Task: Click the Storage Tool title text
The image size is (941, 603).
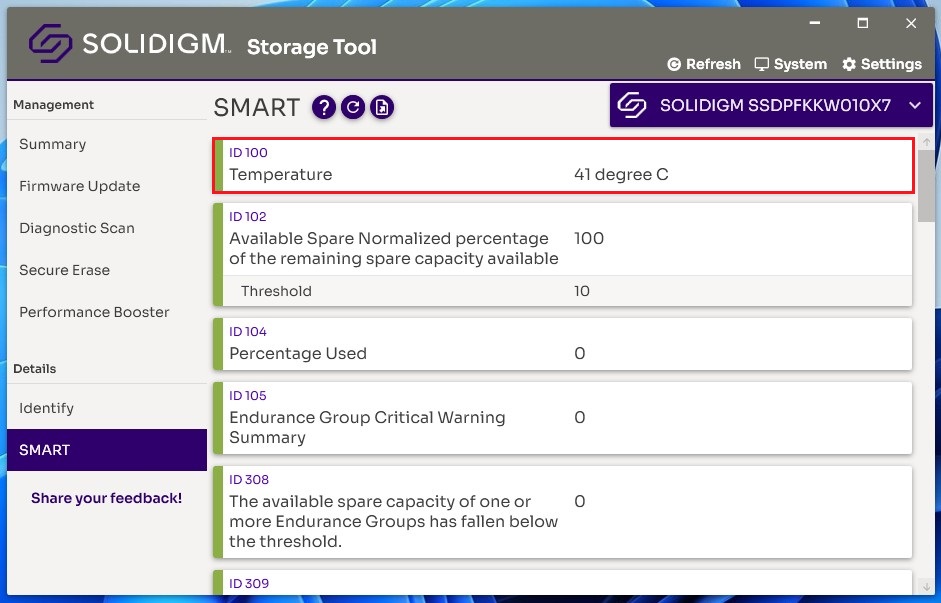Action: pyautogui.click(x=311, y=47)
